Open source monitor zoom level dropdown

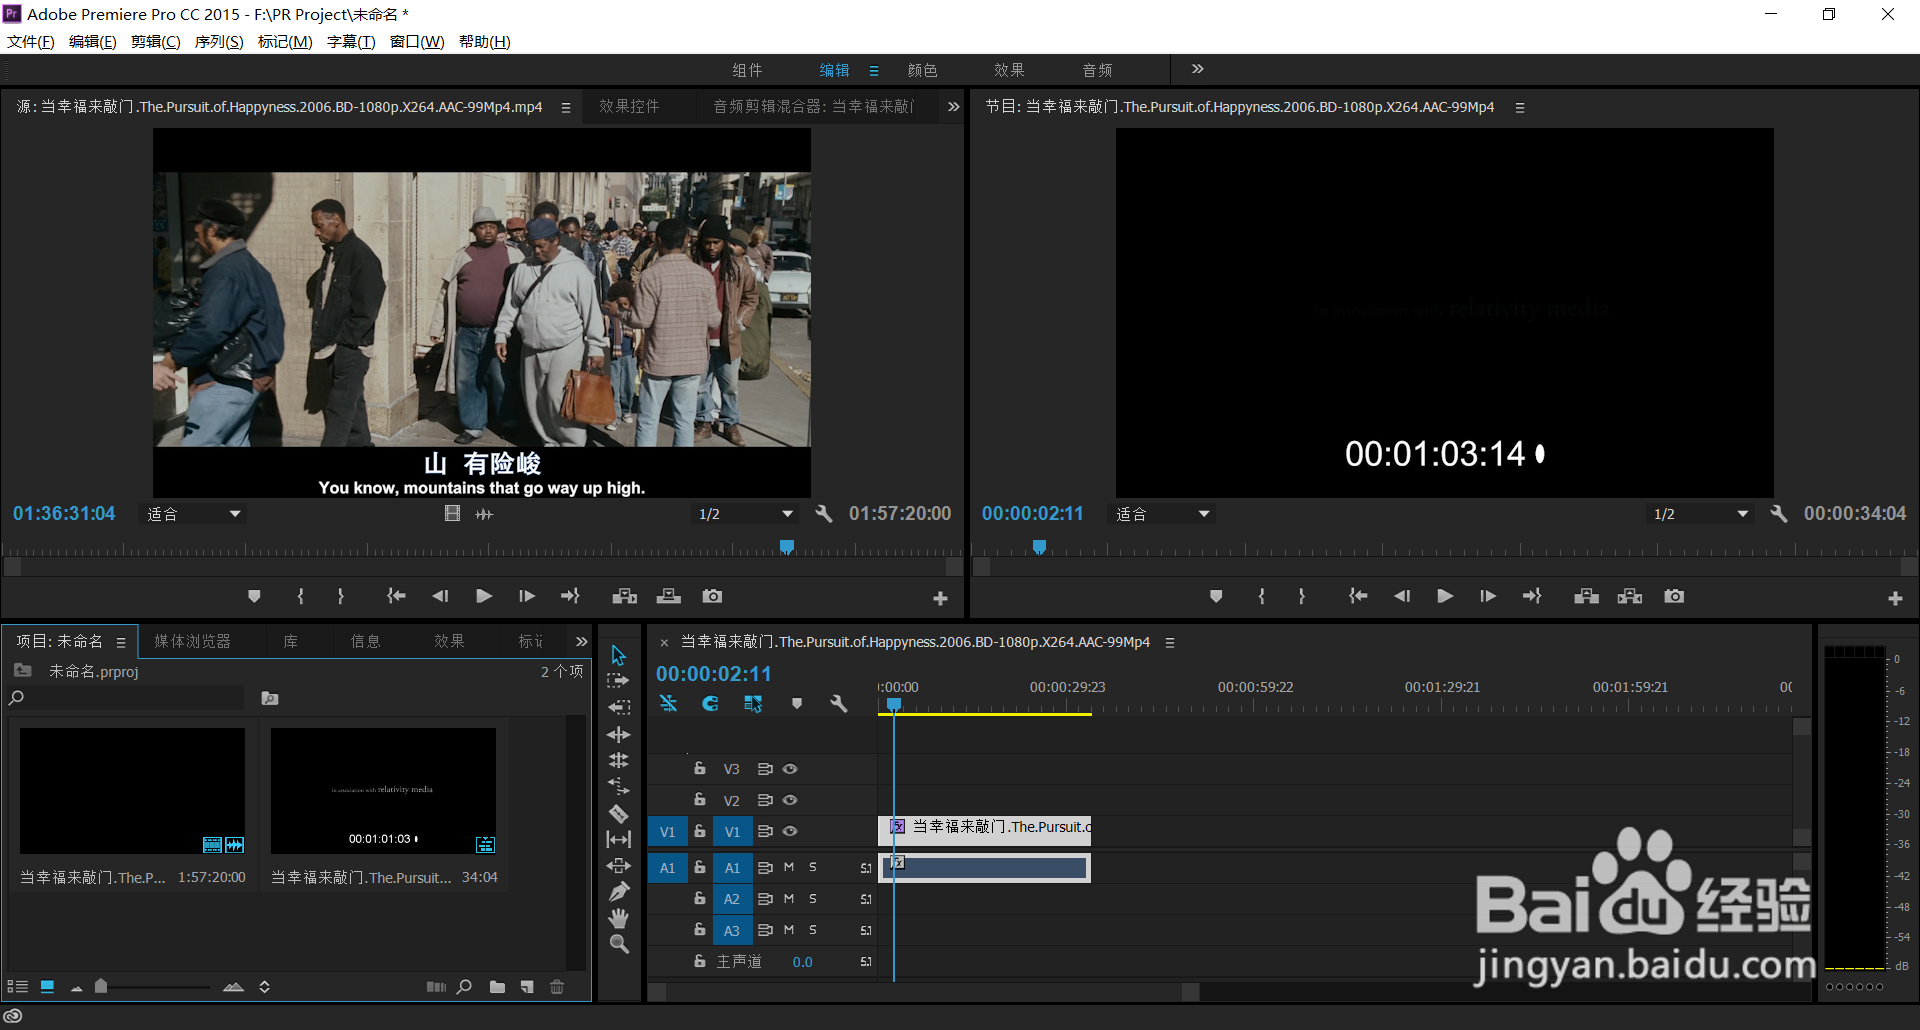pos(194,514)
